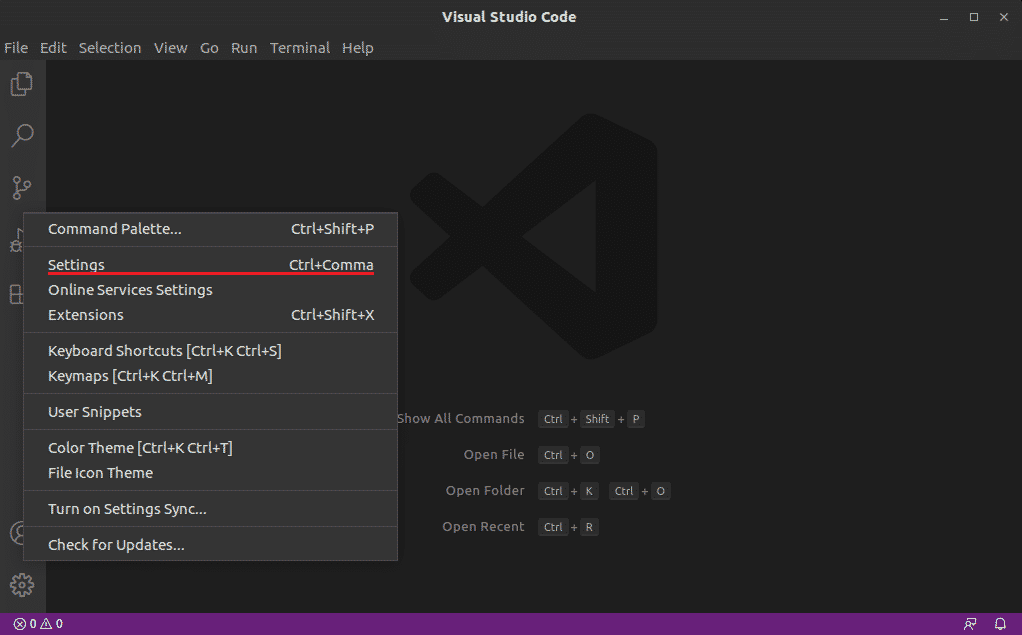Open the Source Control icon

[22, 187]
